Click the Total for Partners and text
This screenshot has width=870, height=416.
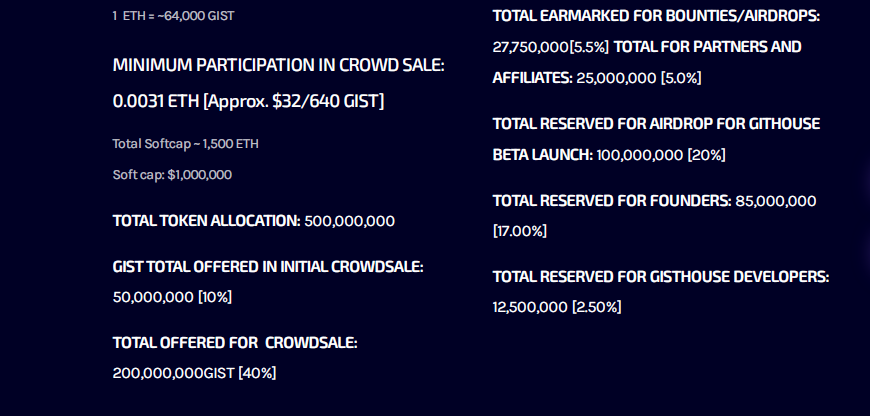pyautogui.click(x=707, y=47)
